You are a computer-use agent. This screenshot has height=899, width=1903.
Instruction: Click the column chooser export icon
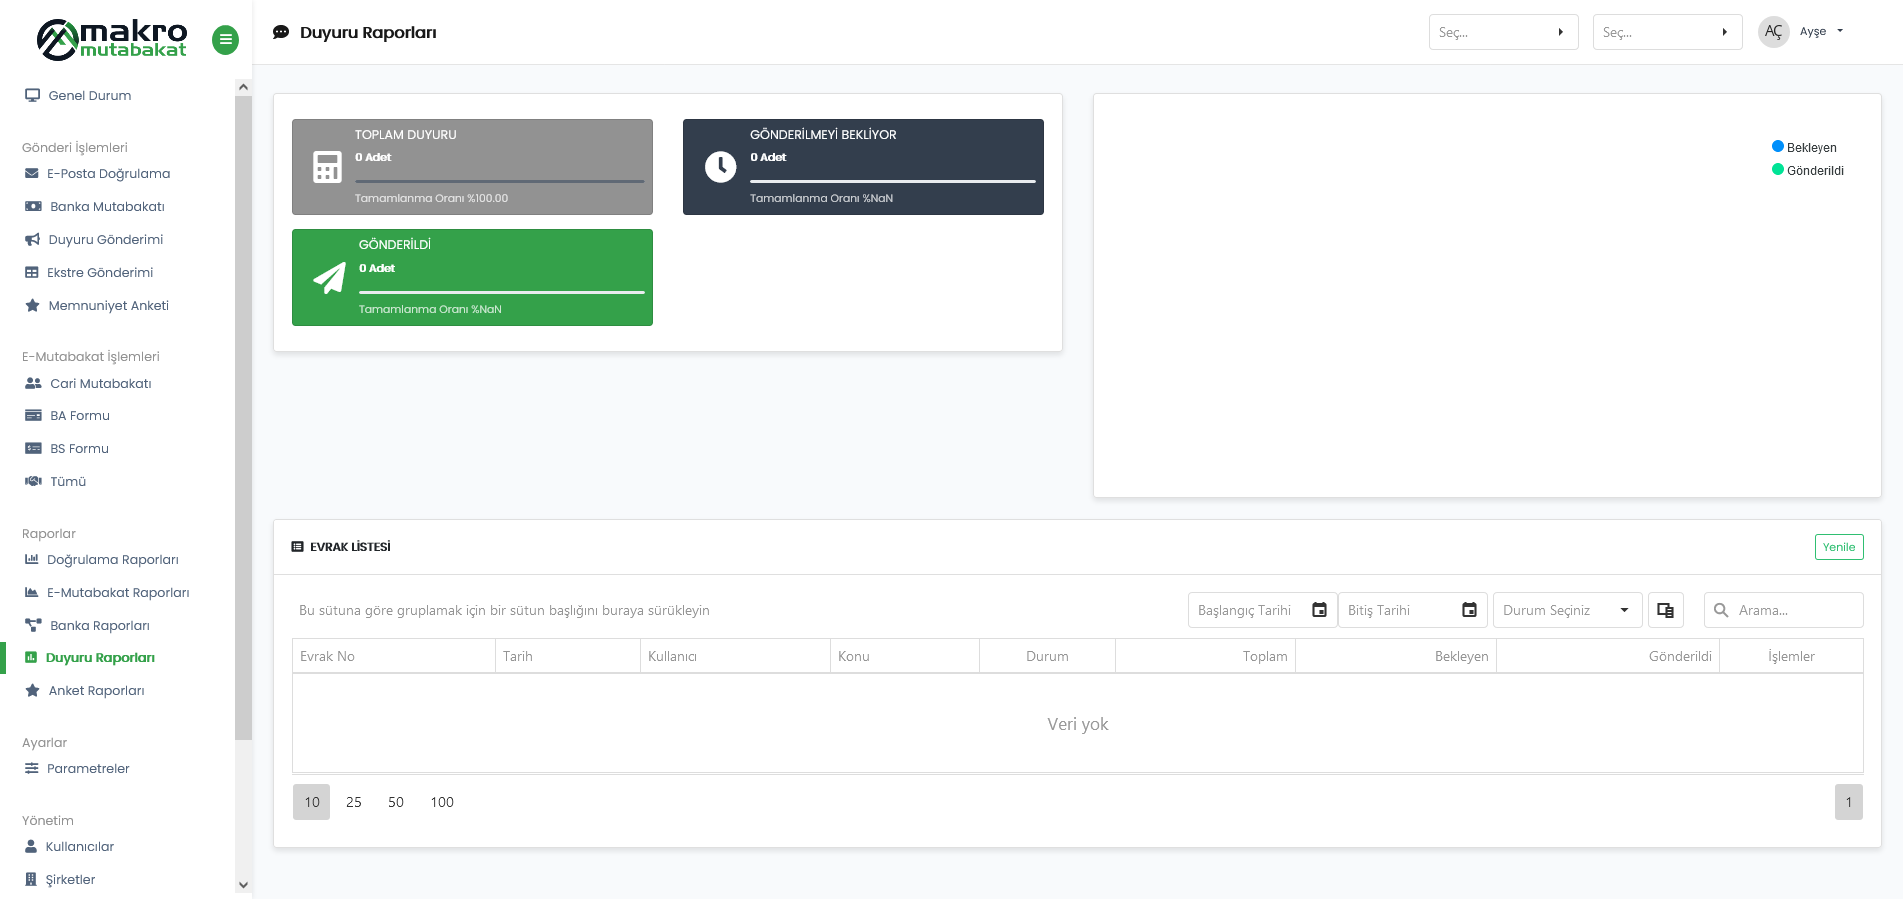[x=1665, y=610]
